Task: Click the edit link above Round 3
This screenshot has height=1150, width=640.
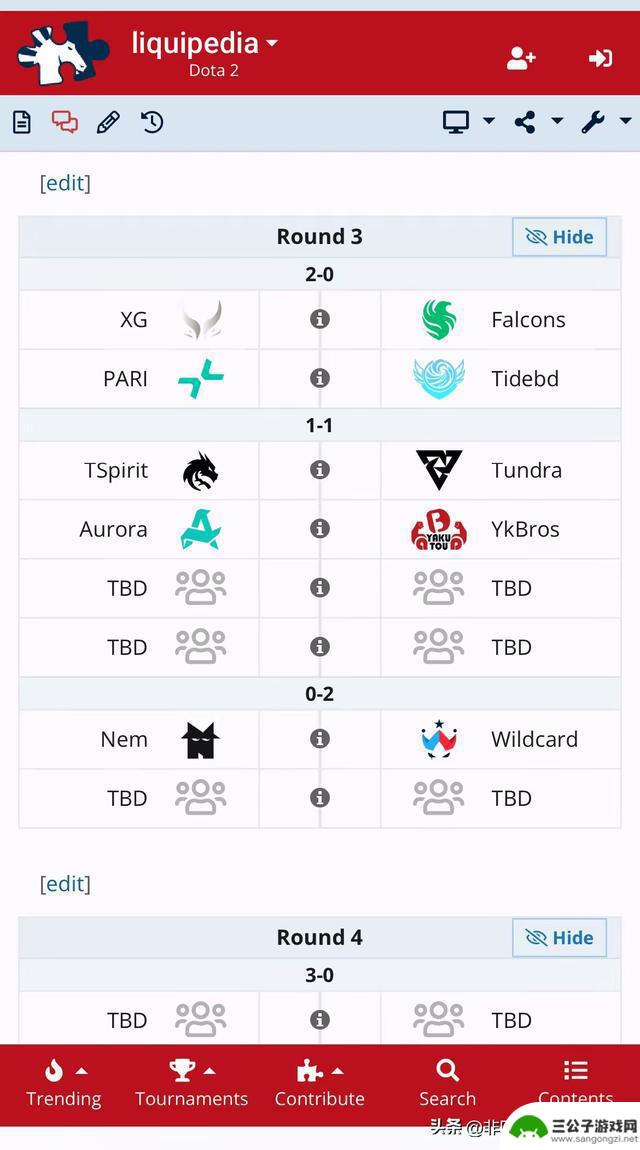Action: pos(65,183)
